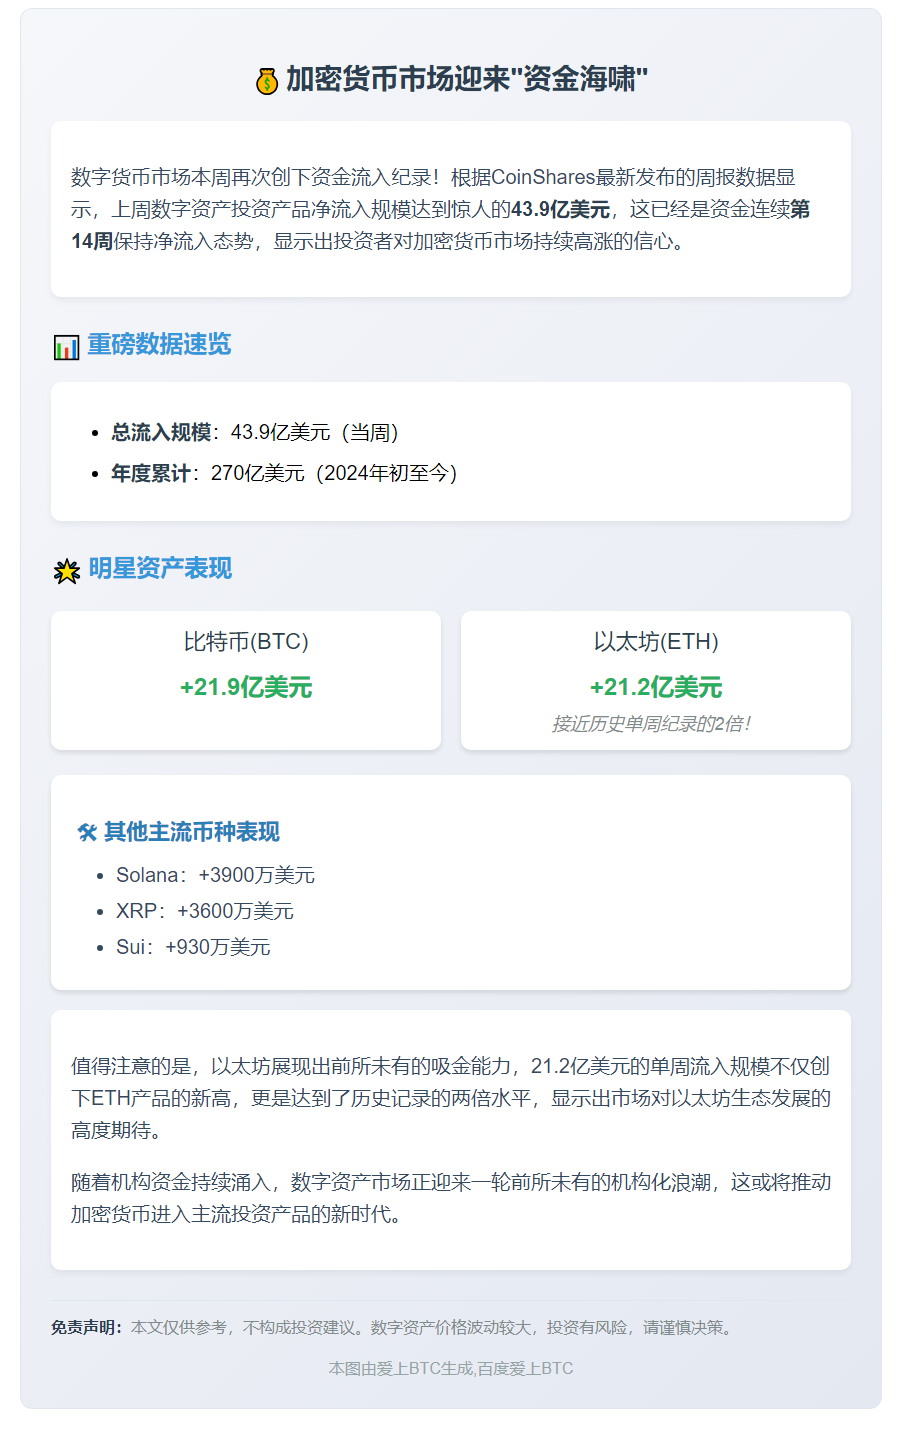This screenshot has width=902, height=1441.
Task: Expand the 其他主流币种表现 subsection heading
Action: pyautogui.click(x=188, y=831)
